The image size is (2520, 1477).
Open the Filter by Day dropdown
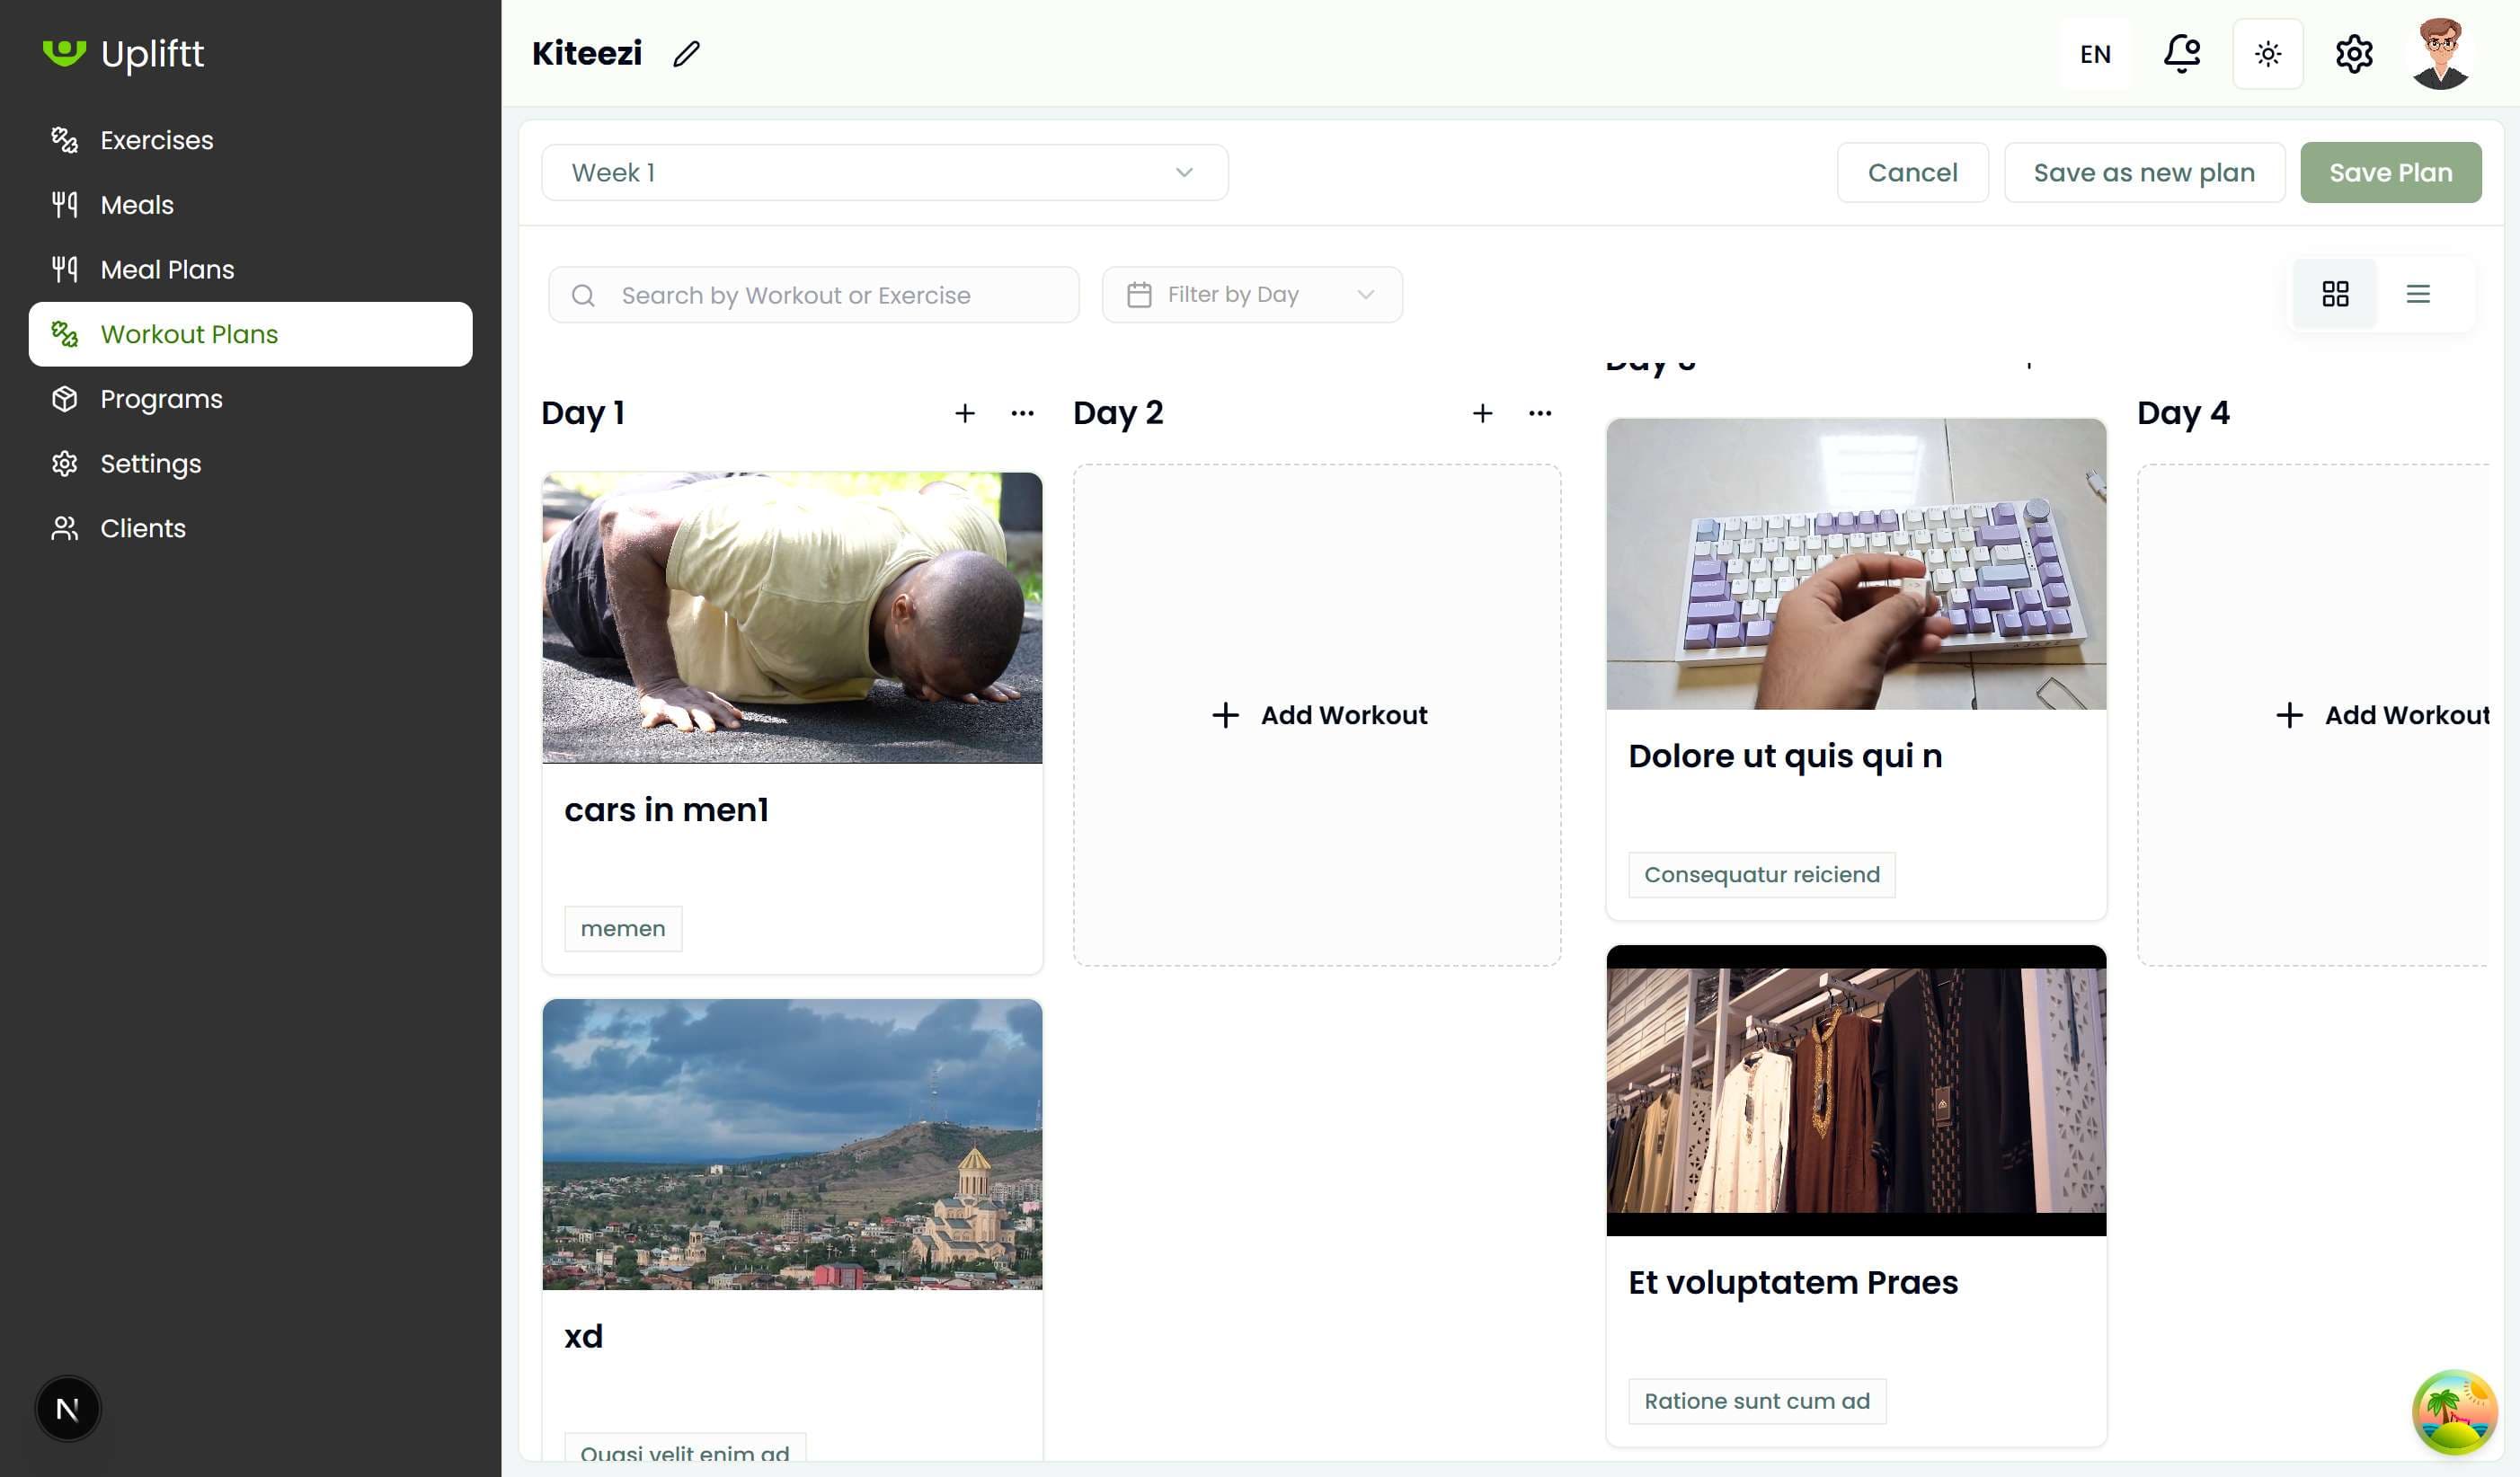click(1251, 294)
